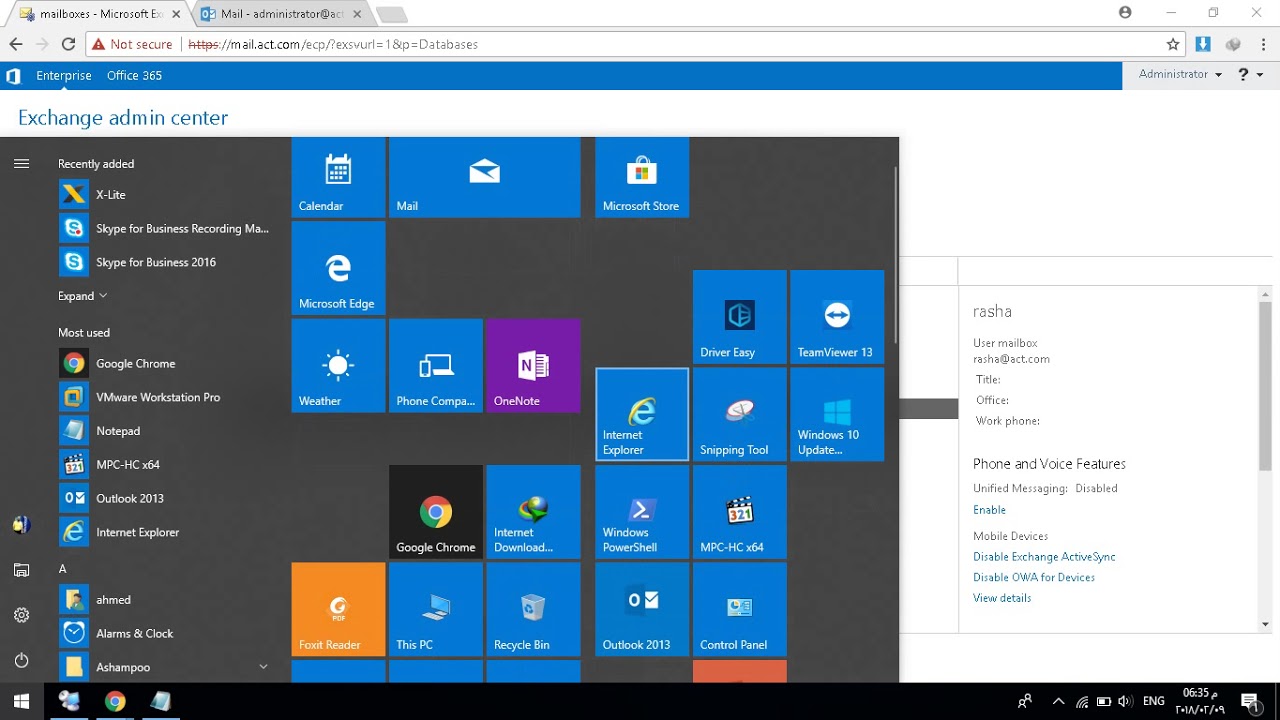Screen dimensions: 1280x720
Task: Open Notepad from the taskbar
Action: [160, 701]
